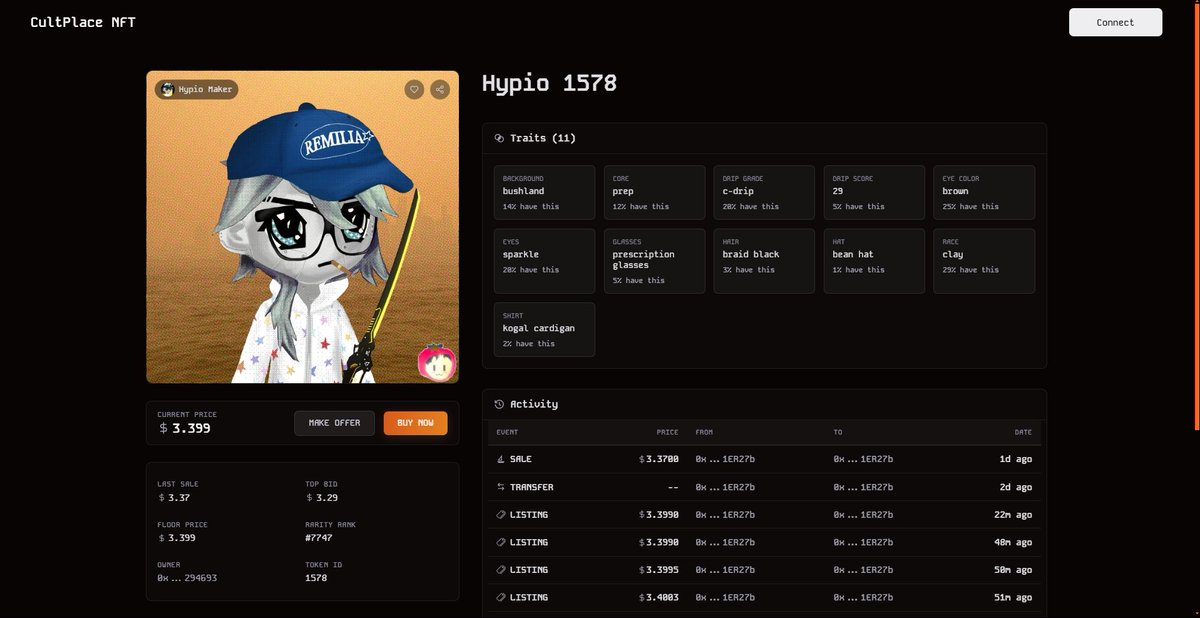Open the Hypio Maker collection badge
Image resolution: width=1200 pixels, height=618 pixels.
(197, 89)
